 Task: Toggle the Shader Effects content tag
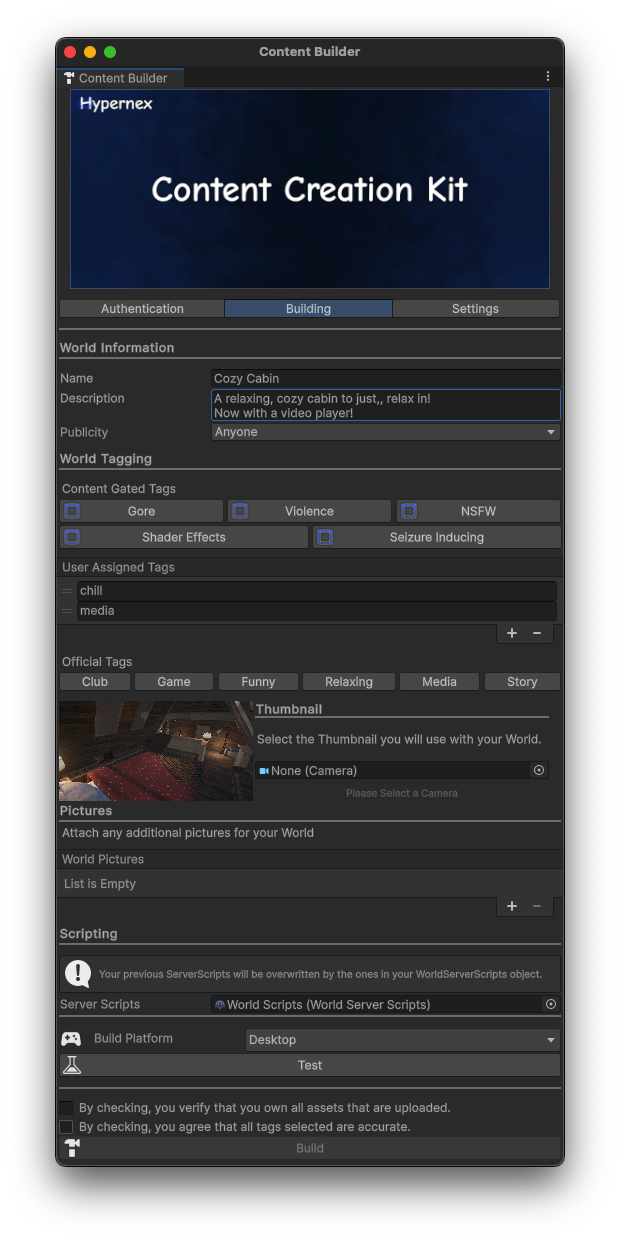184,537
